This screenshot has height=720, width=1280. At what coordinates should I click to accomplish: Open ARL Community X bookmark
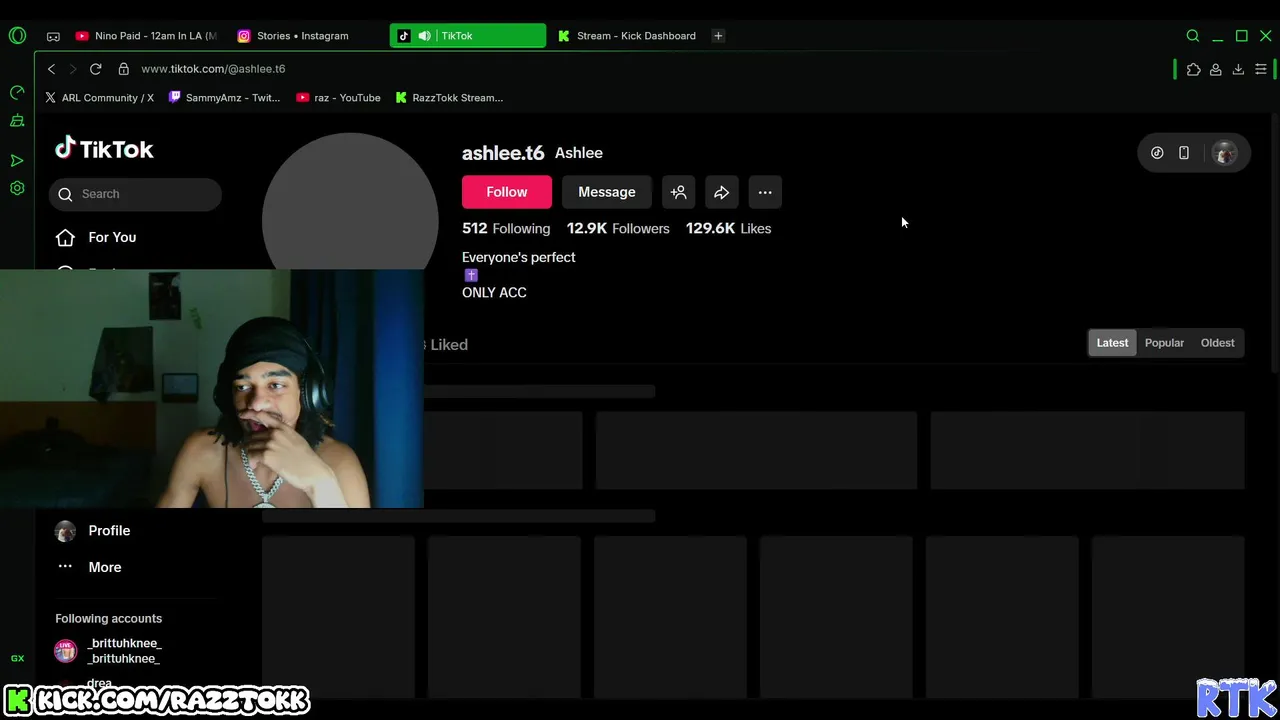pos(99,98)
